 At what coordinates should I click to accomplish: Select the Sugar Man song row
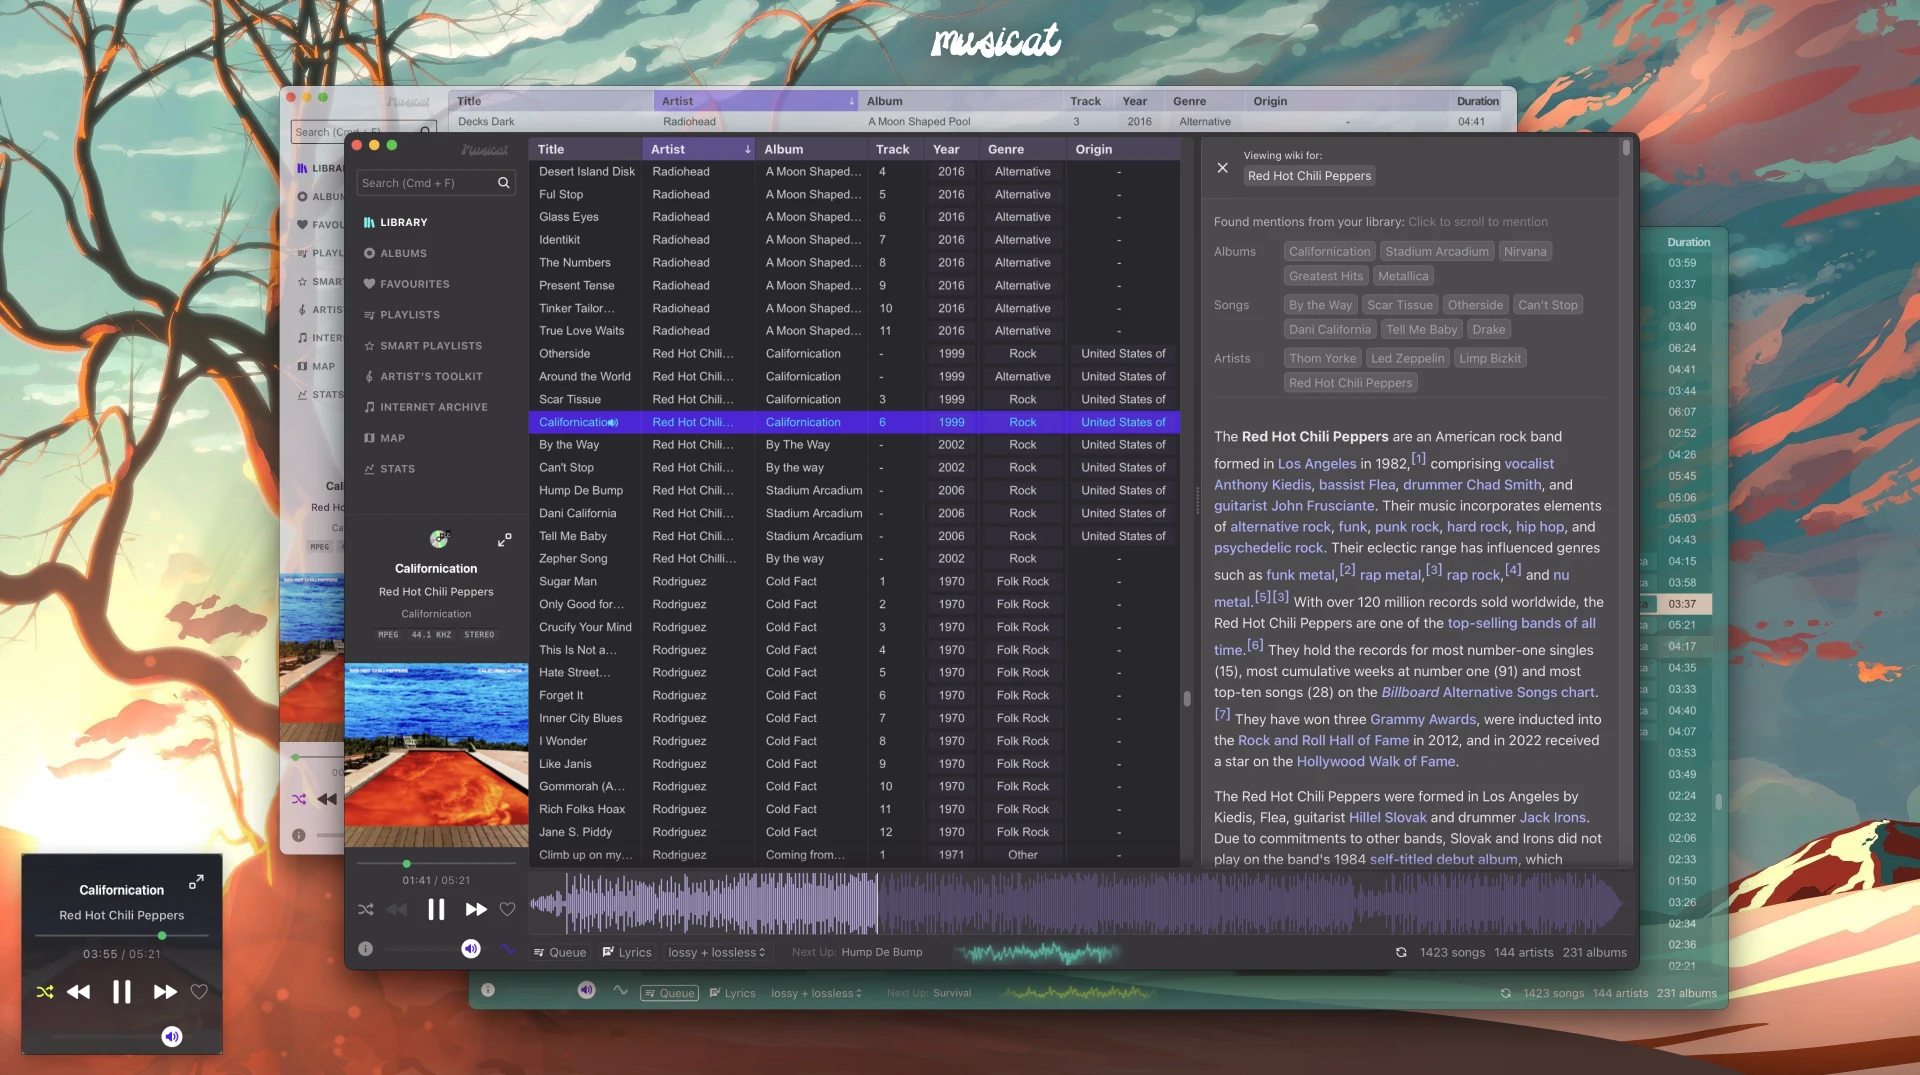point(568,582)
